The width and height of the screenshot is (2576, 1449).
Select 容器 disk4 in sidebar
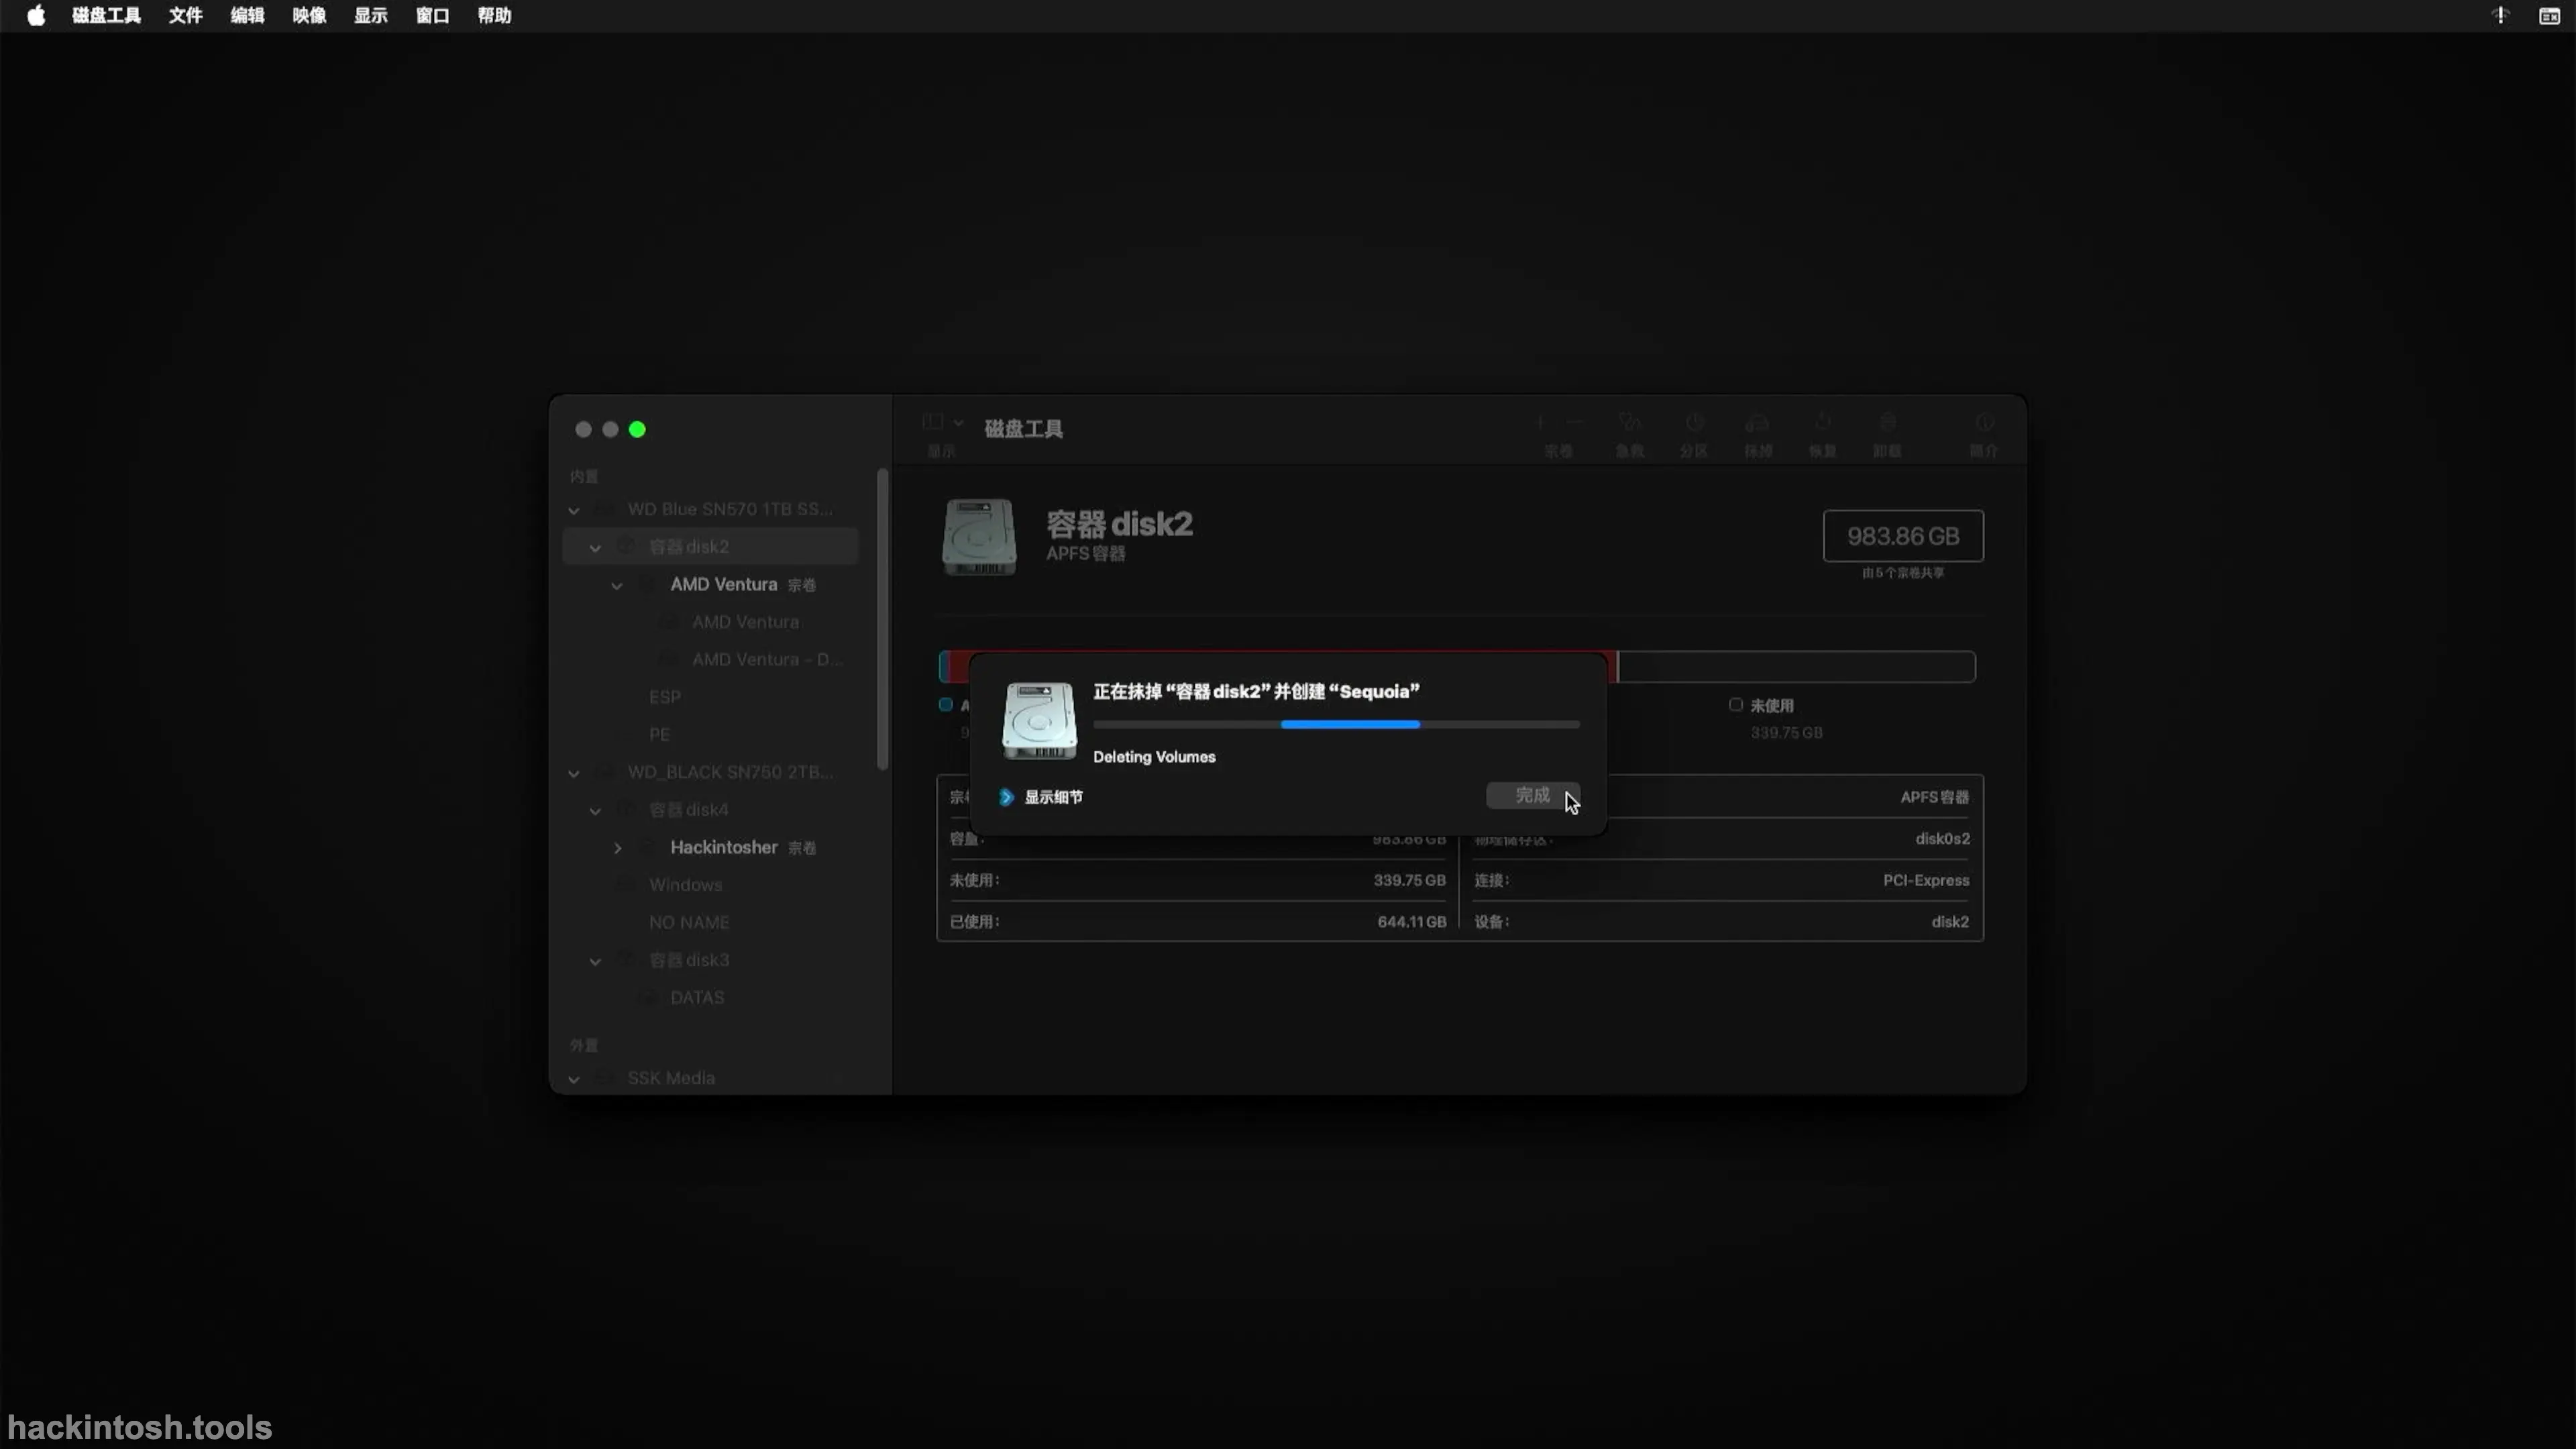point(710,809)
